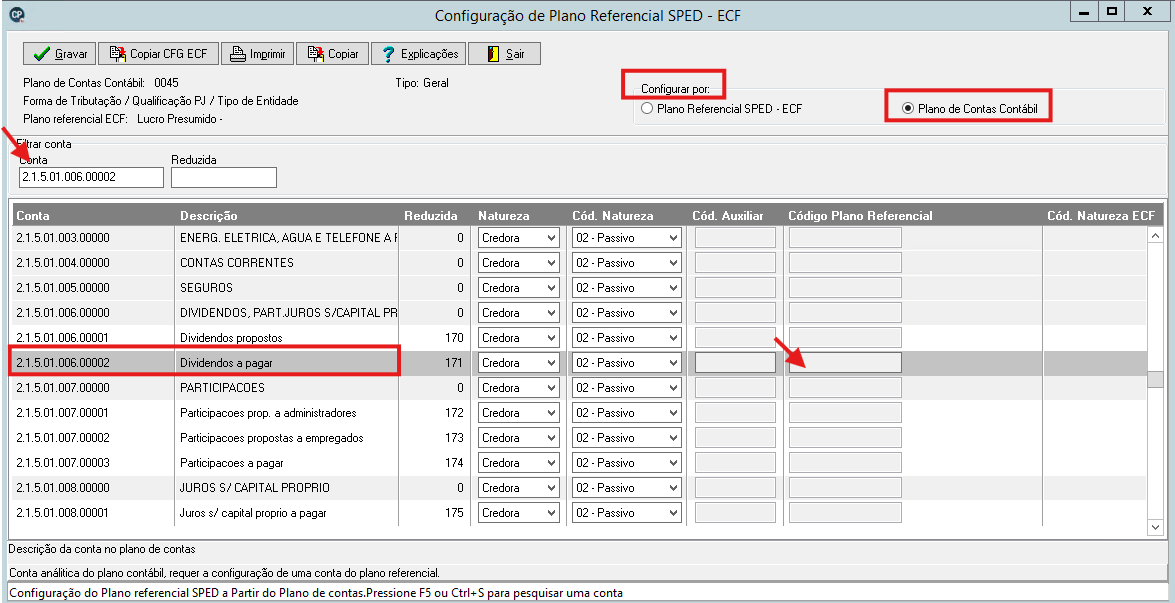Click the table's scroll up arrow
The width and height of the screenshot is (1175, 603).
pyautogui.click(x=1156, y=235)
